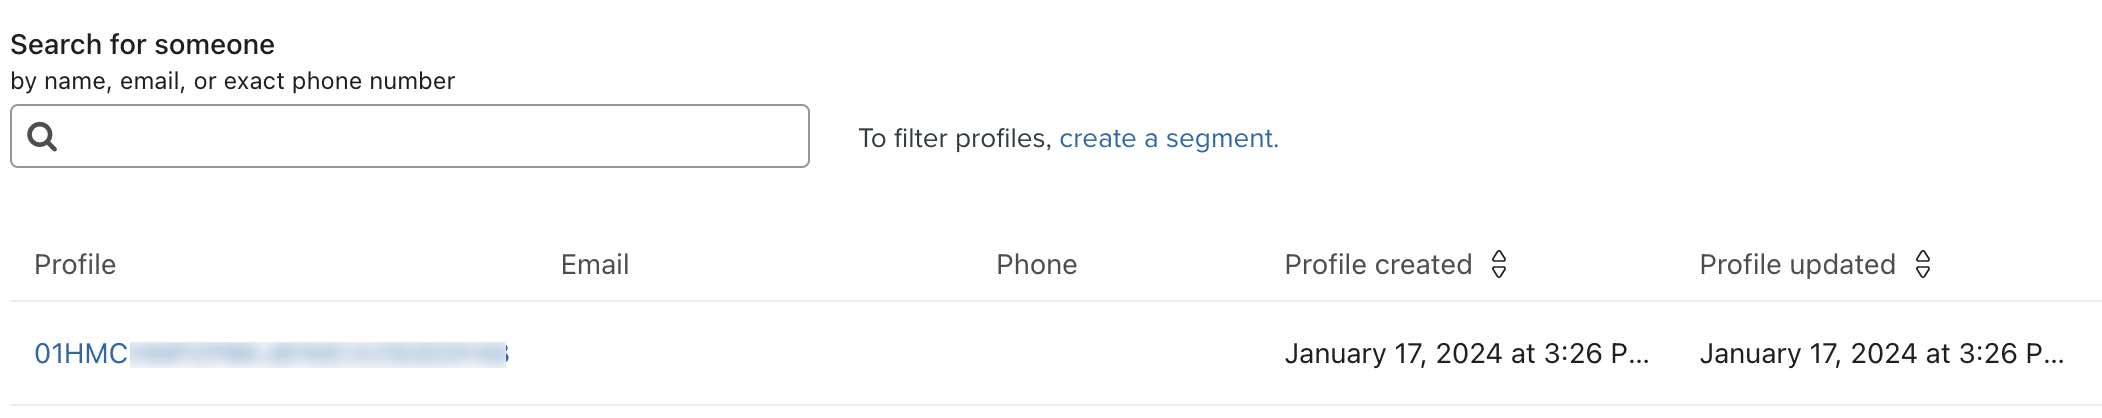Image resolution: width=2102 pixels, height=418 pixels.
Task: Click the empty Phone cell in the 01HMC row
Action: click(x=1100, y=354)
